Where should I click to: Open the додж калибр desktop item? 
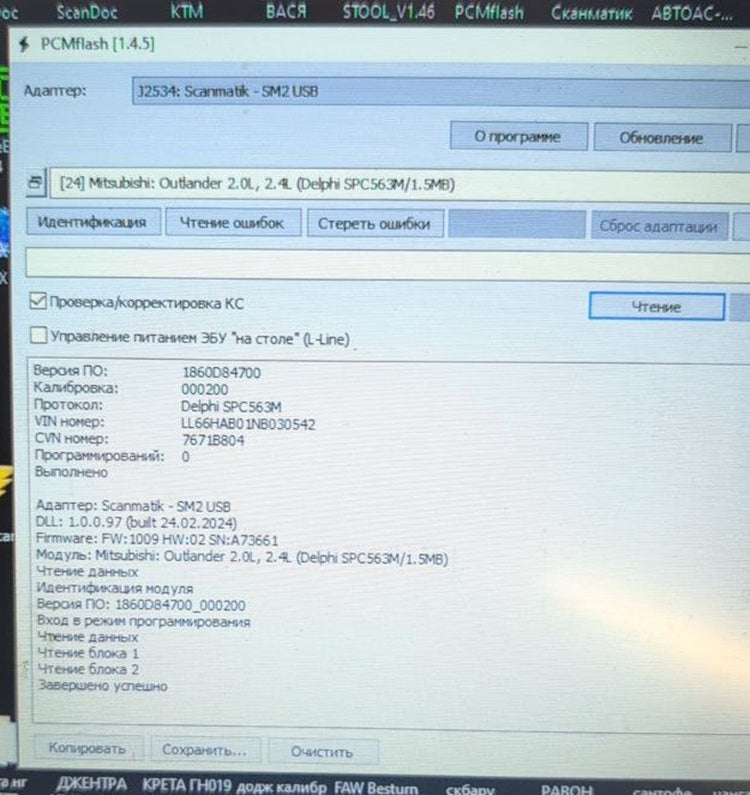pyautogui.click(x=282, y=787)
